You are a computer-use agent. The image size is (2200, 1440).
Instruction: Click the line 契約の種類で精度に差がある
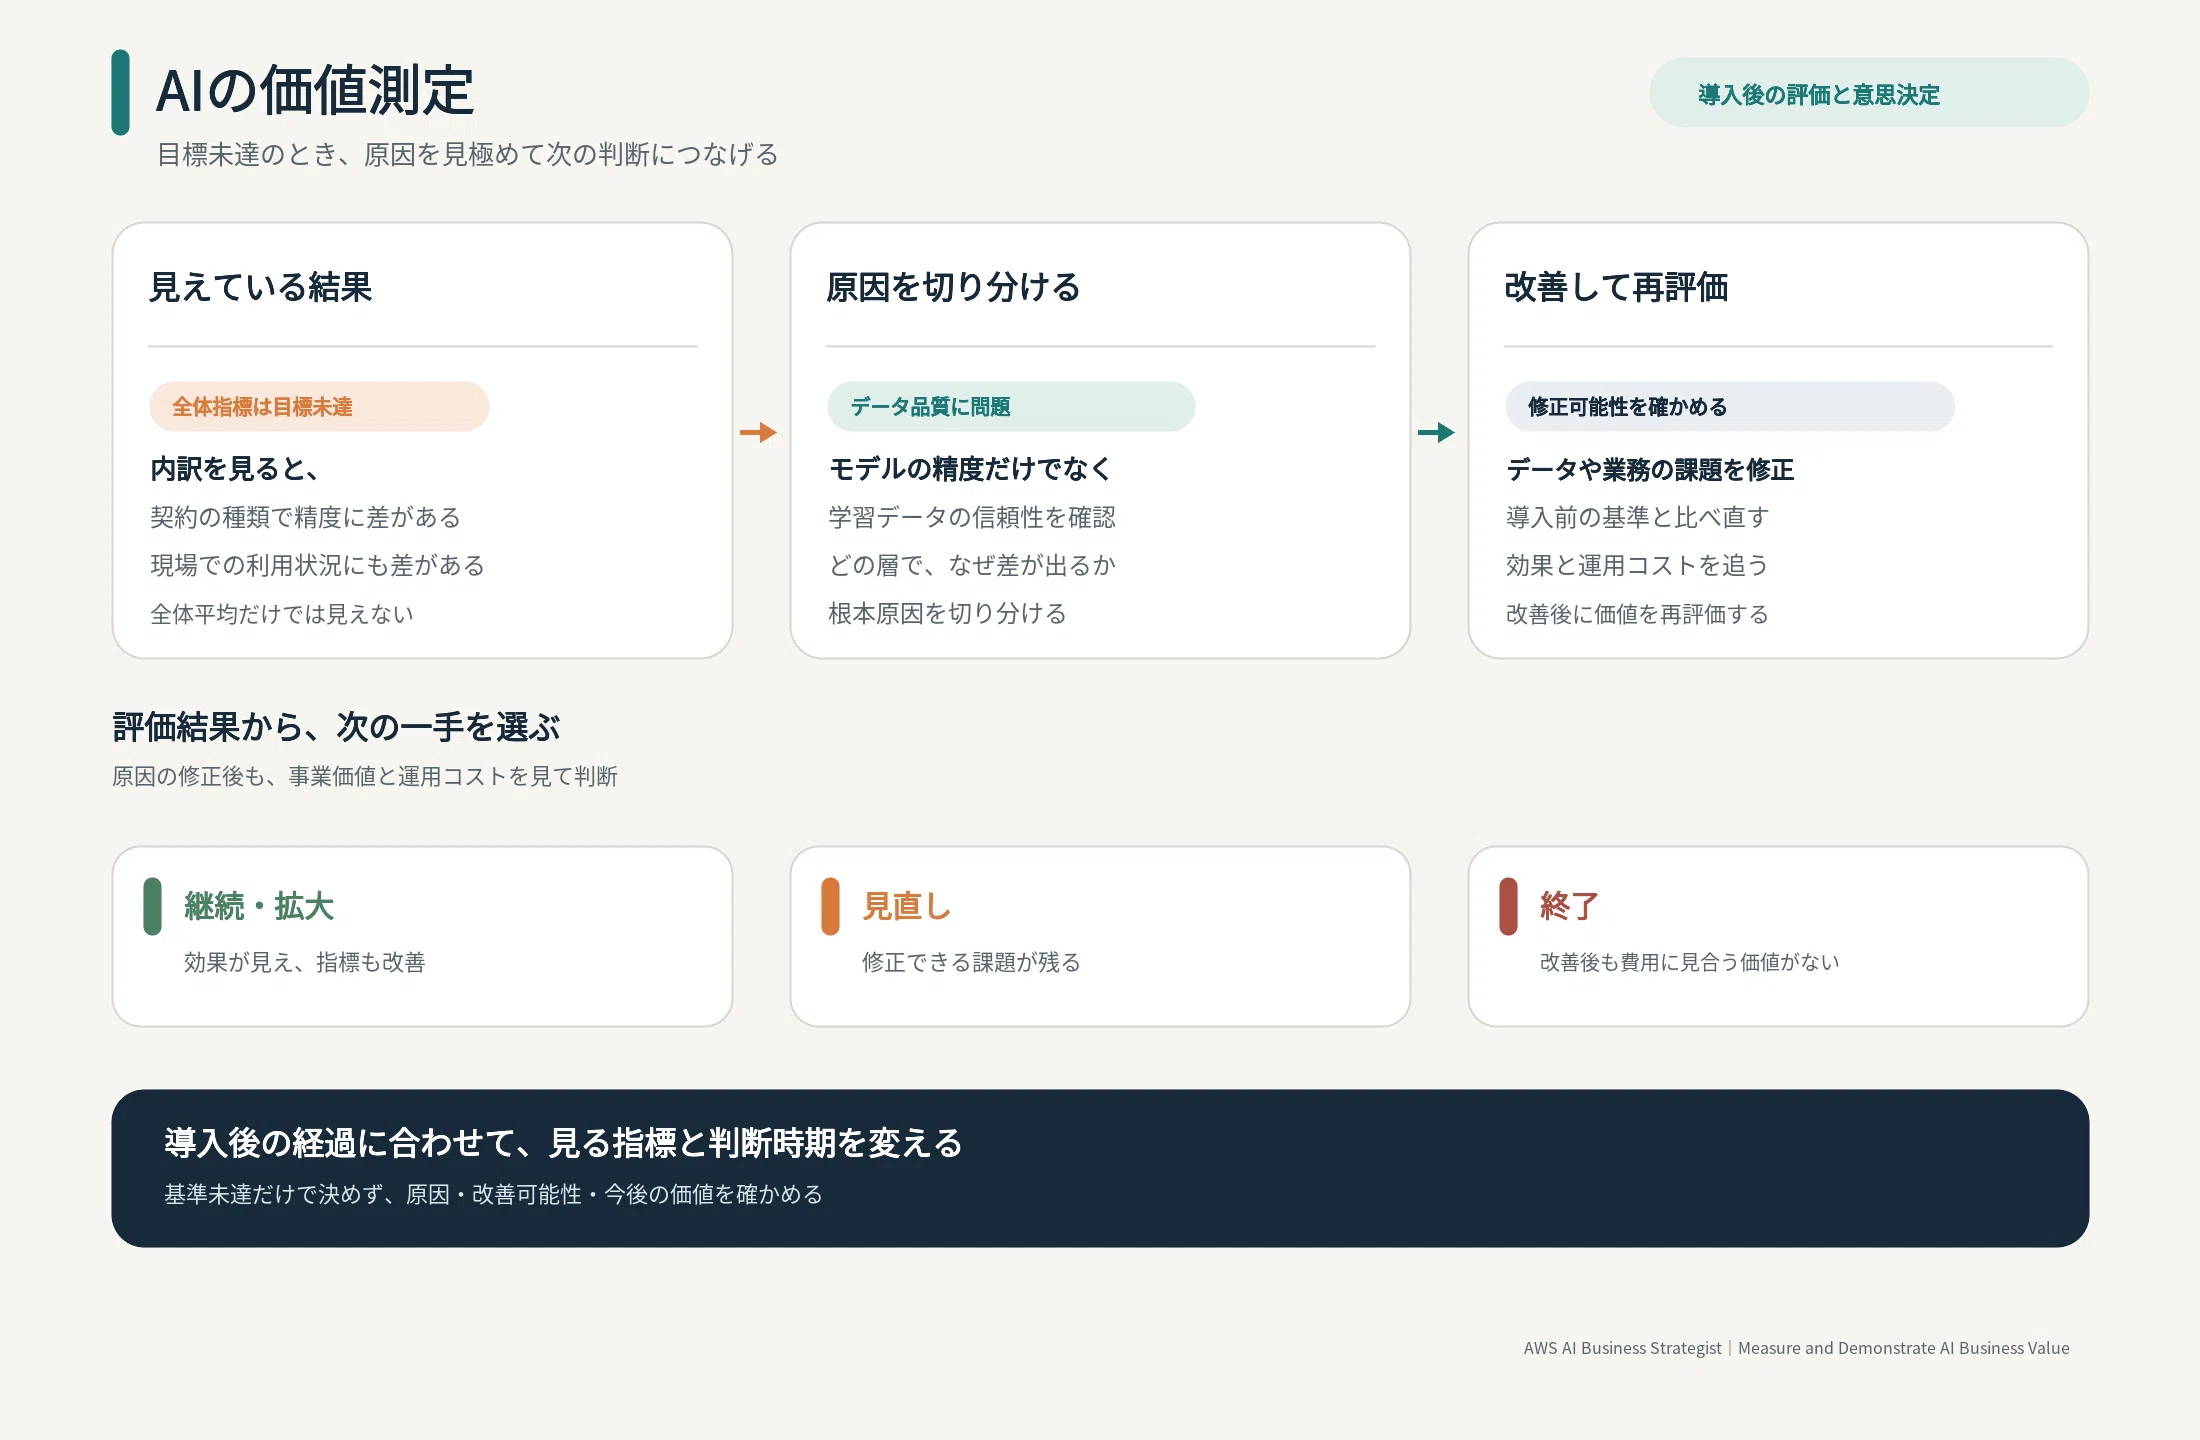[x=305, y=518]
